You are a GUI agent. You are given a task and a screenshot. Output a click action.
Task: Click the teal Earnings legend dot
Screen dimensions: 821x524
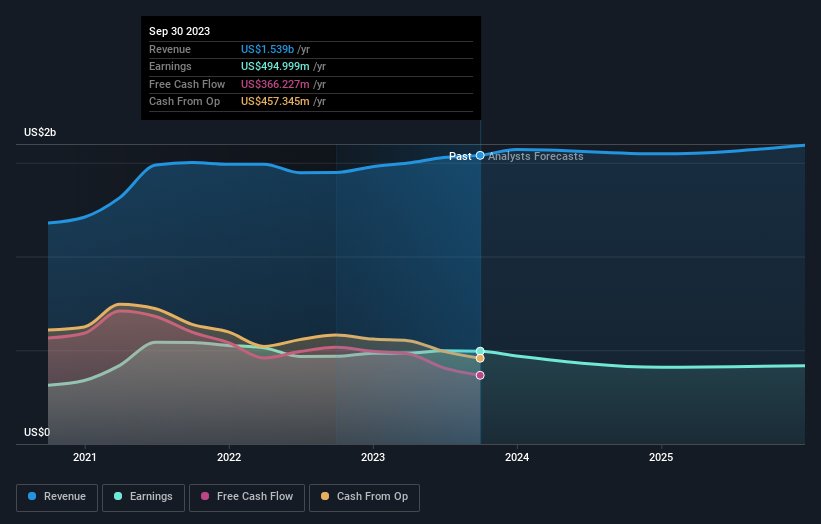118,496
